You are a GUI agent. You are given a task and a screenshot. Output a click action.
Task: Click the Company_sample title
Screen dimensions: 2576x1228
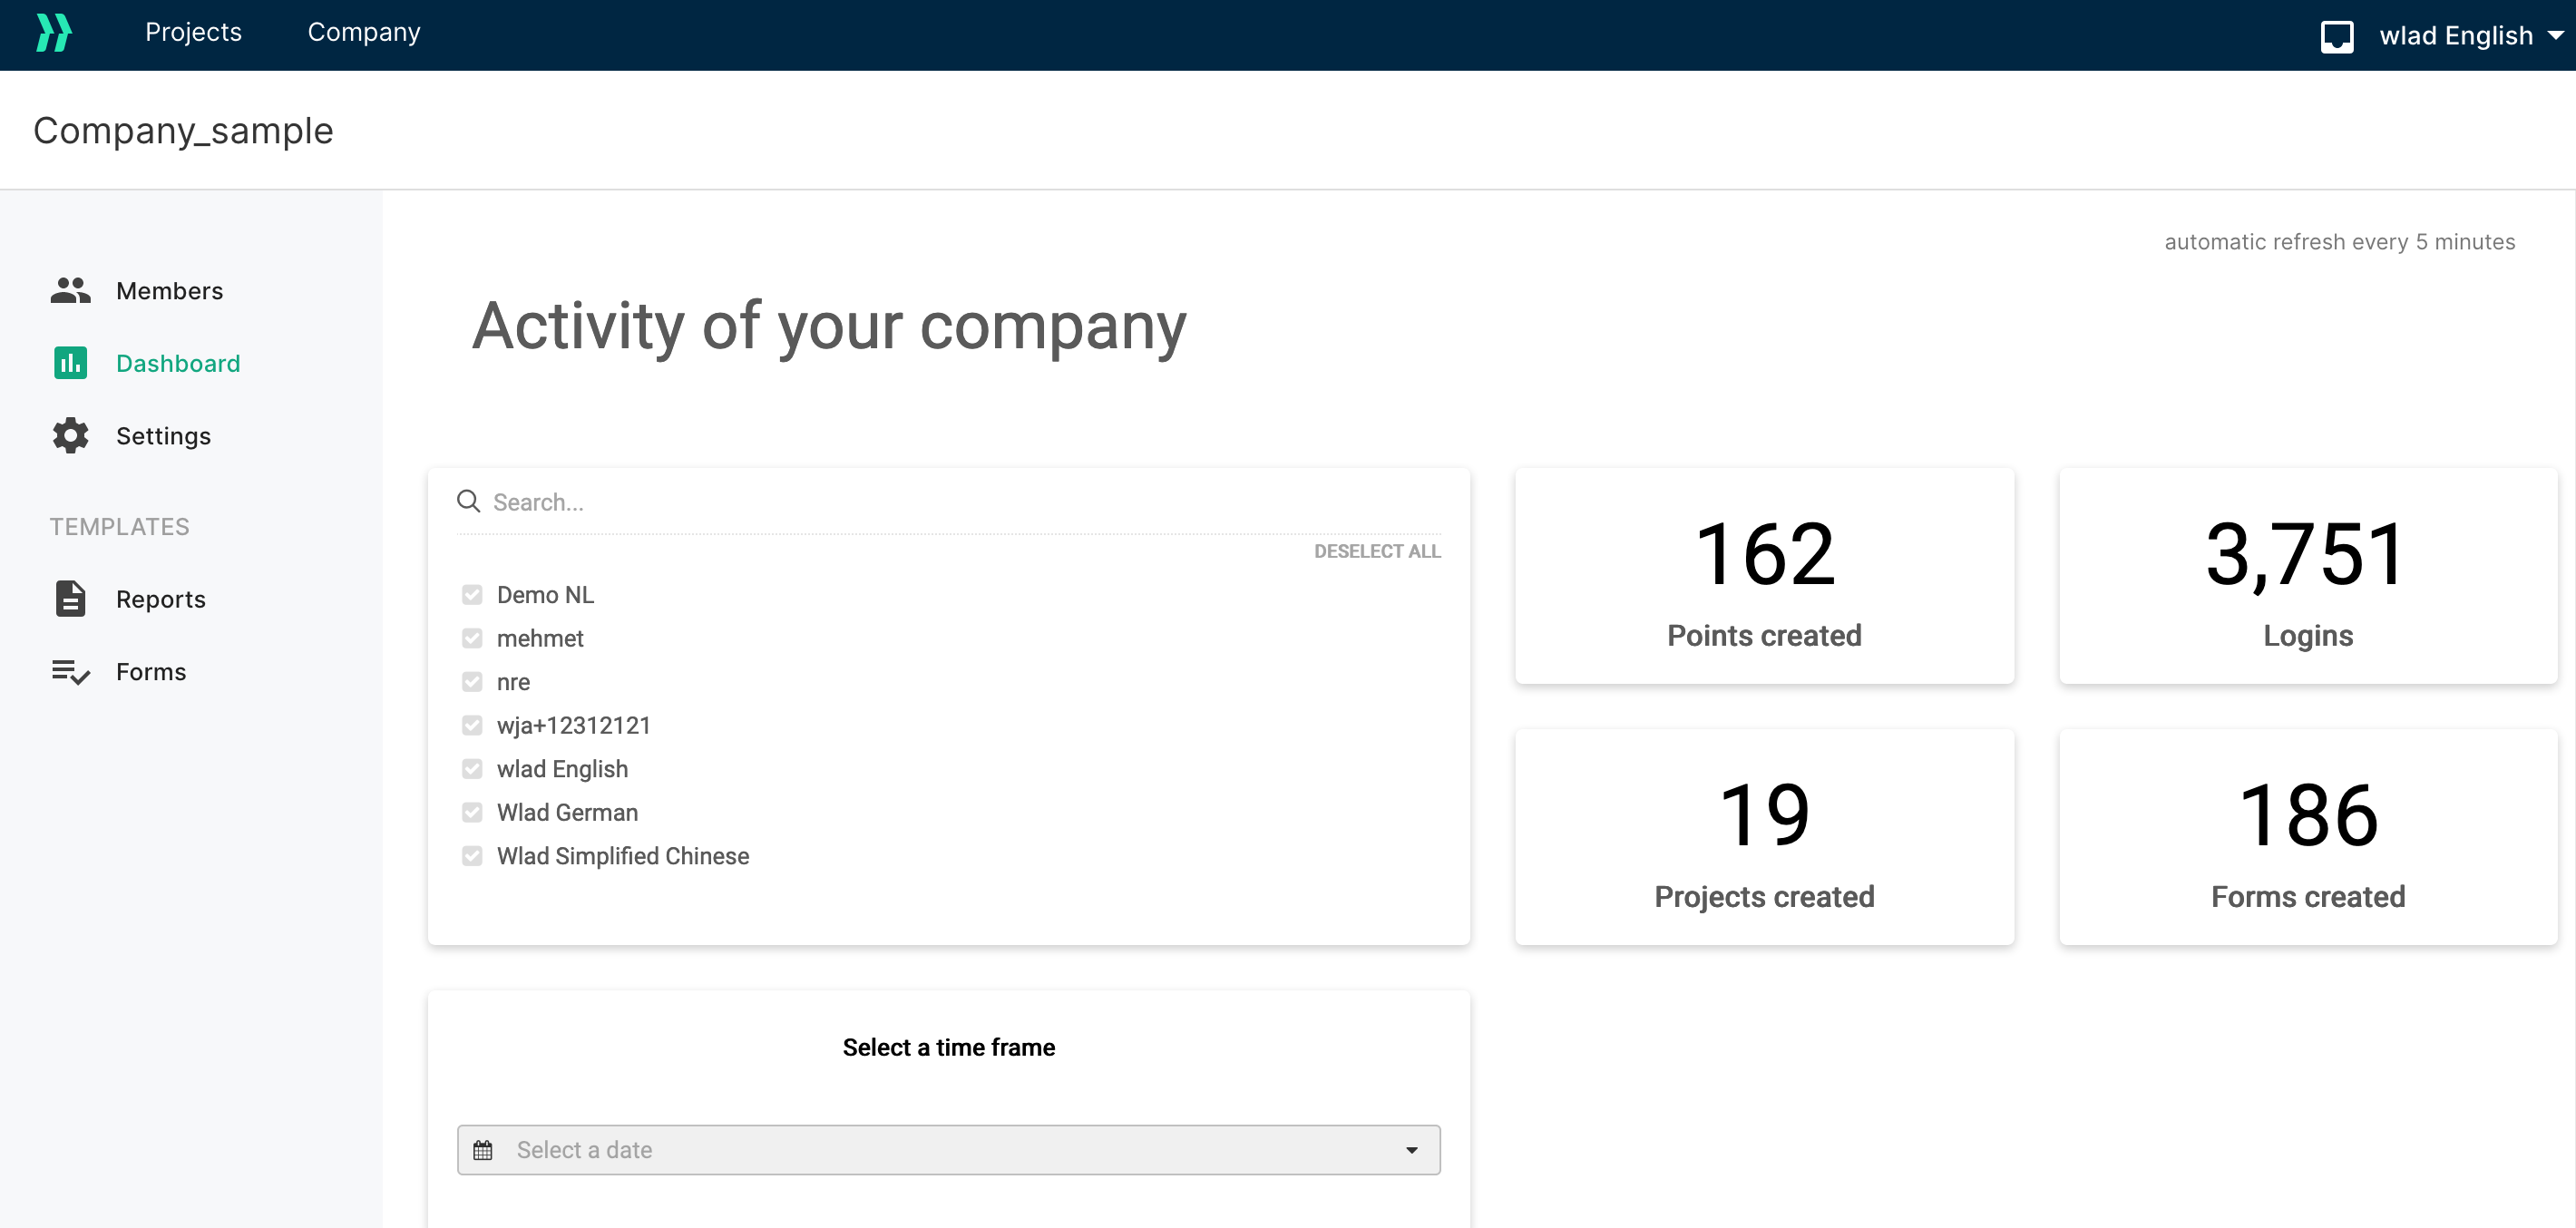tap(183, 131)
